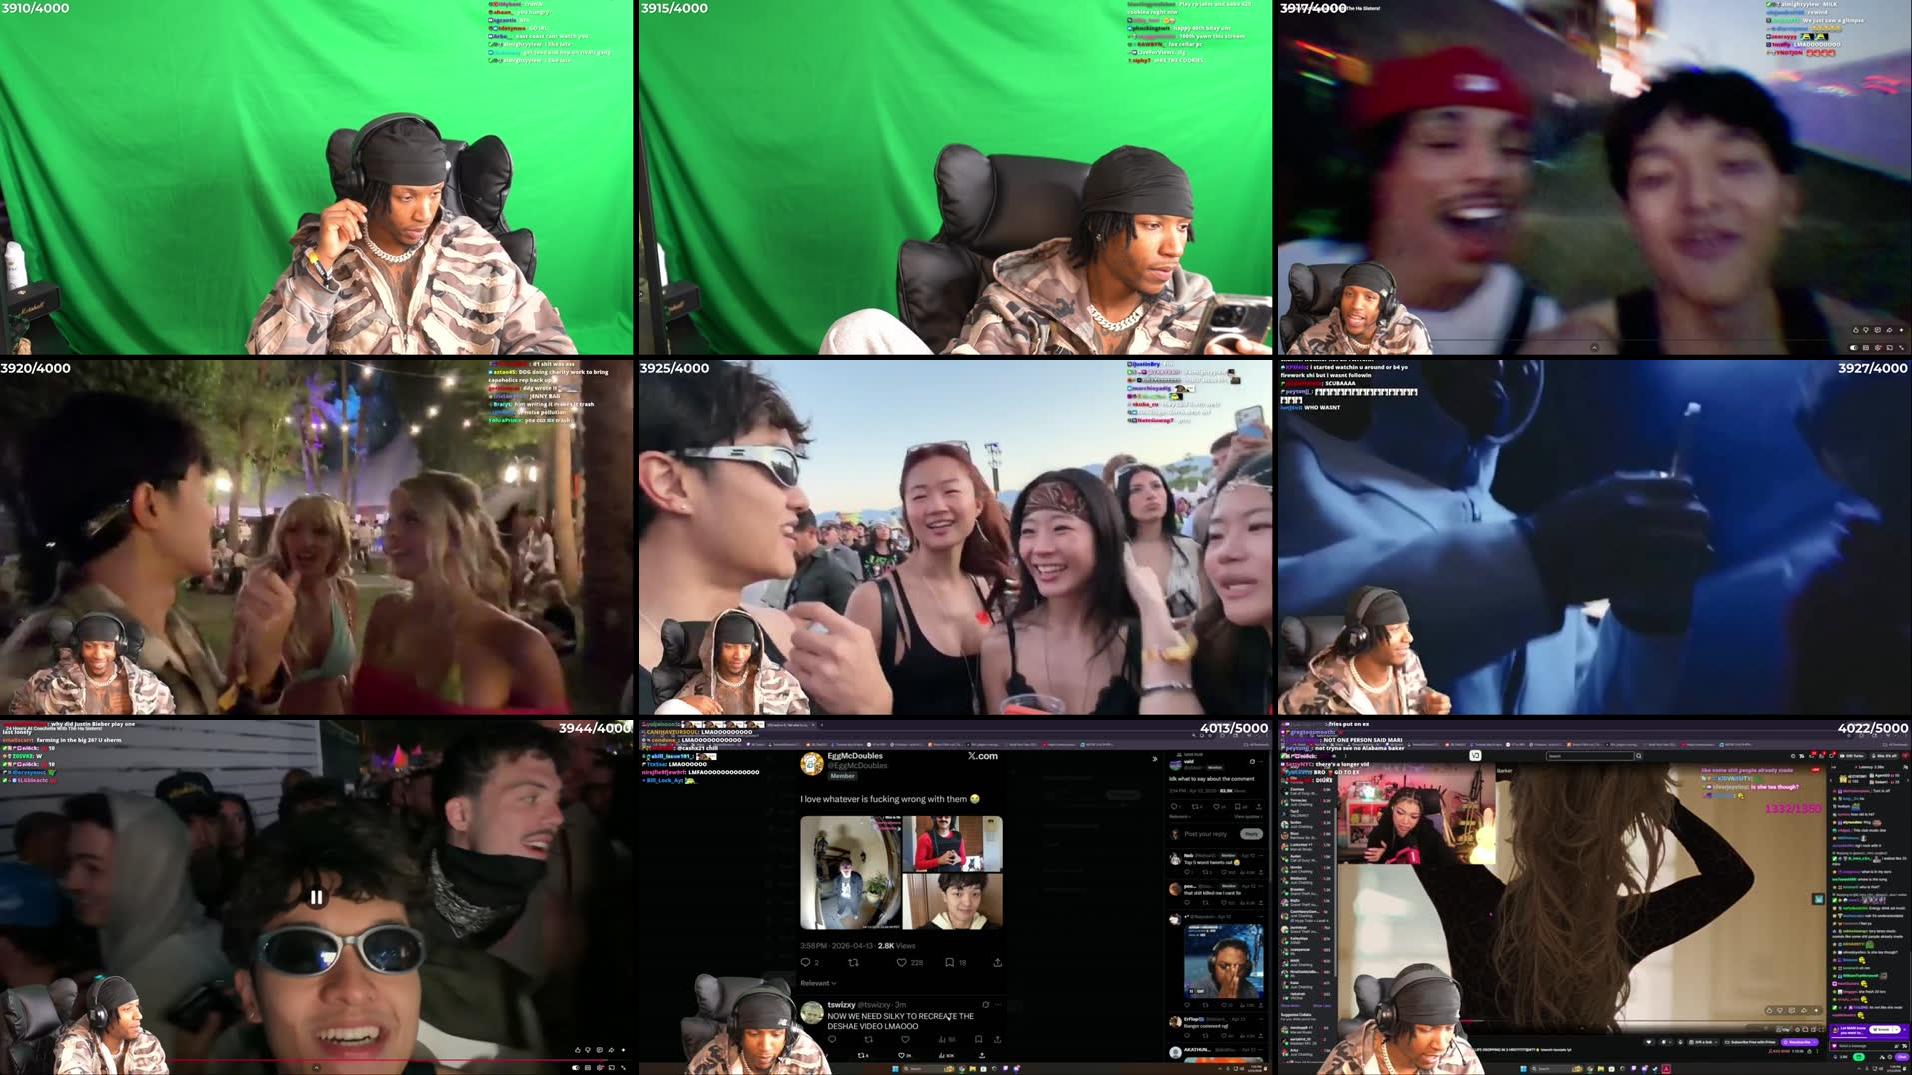This screenshot has height=1075, width=1912.
Task: Click the repost icon under the tweet
Action: click(854, 962)
